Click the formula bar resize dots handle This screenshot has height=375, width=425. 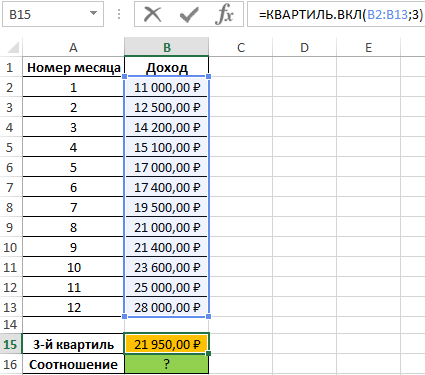(x=119, y=14)
